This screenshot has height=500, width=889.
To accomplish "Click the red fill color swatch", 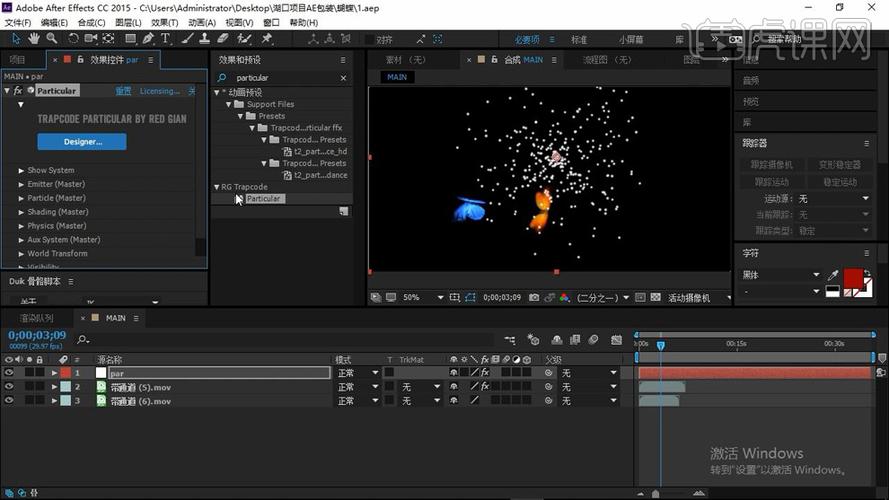I will (x=853, y=278).
